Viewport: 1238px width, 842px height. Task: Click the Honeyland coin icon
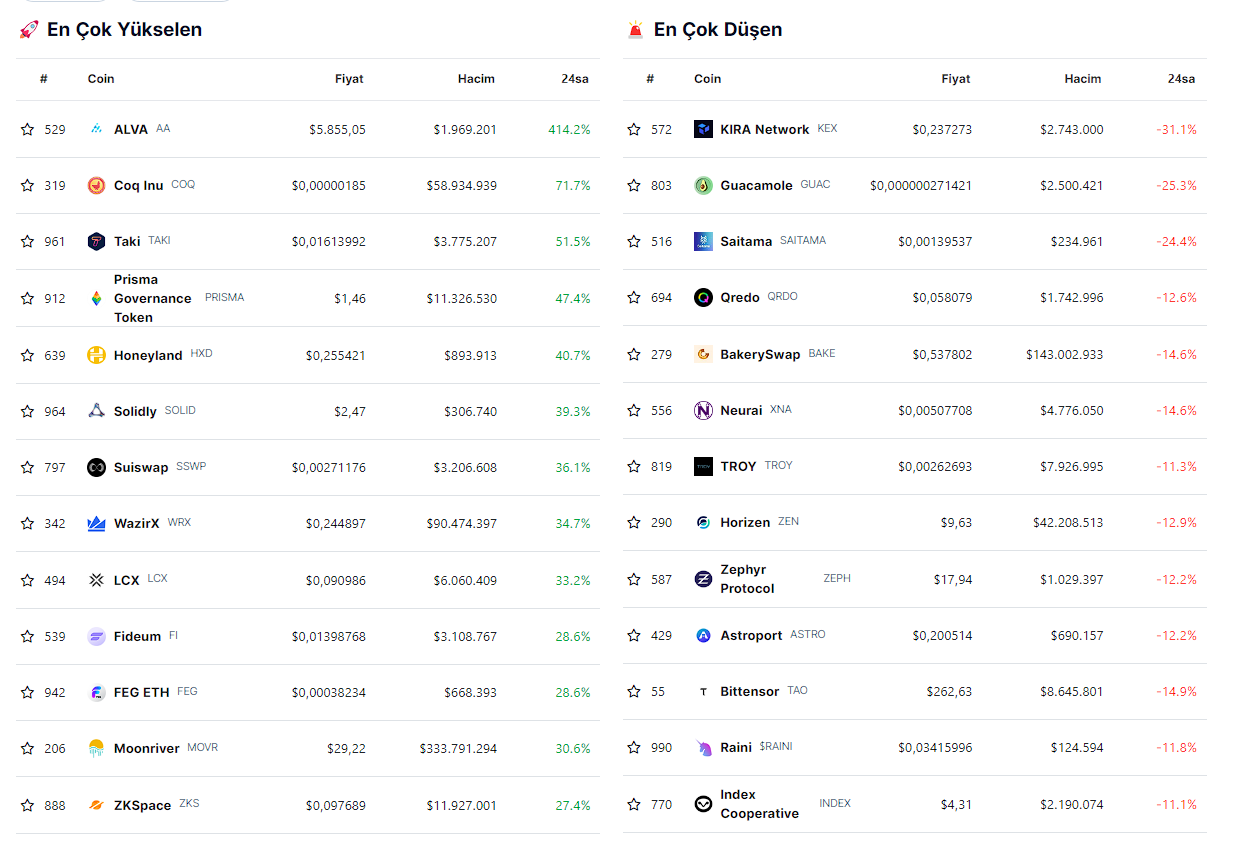pyautogui.click(x=96, y=355)
